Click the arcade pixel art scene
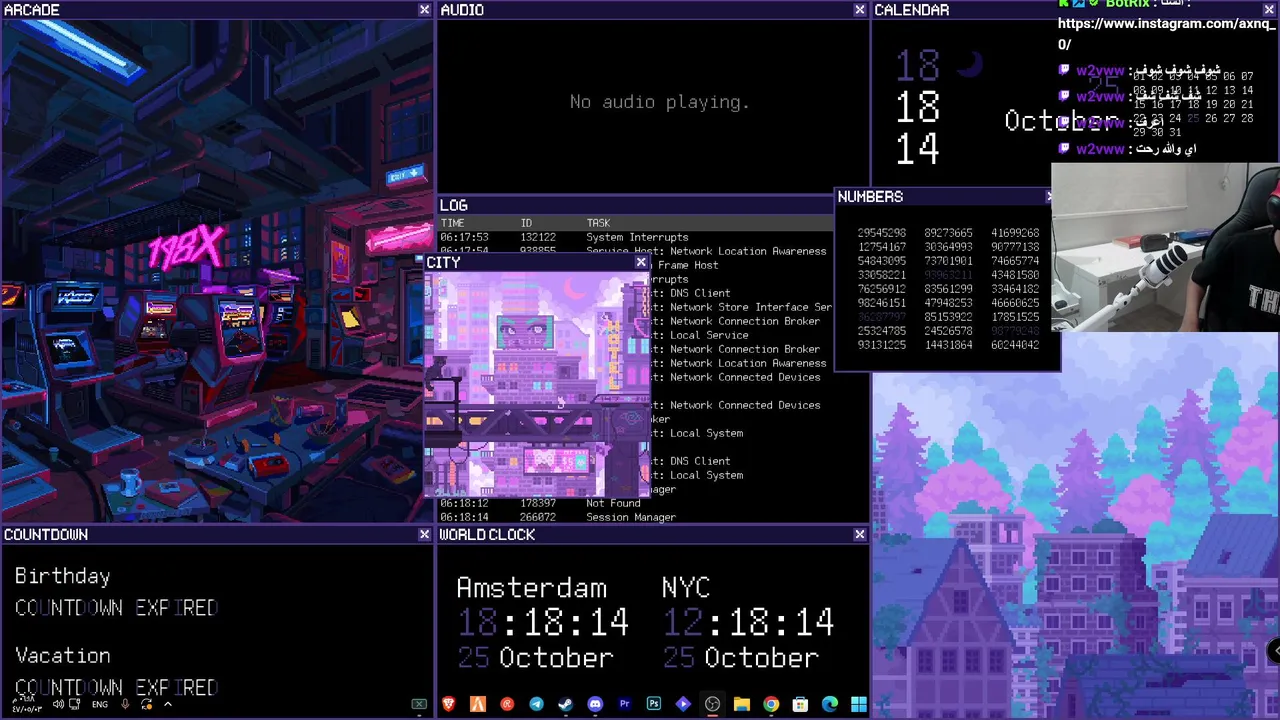This screenshot has width=1280, height=720. coord(216,270)
